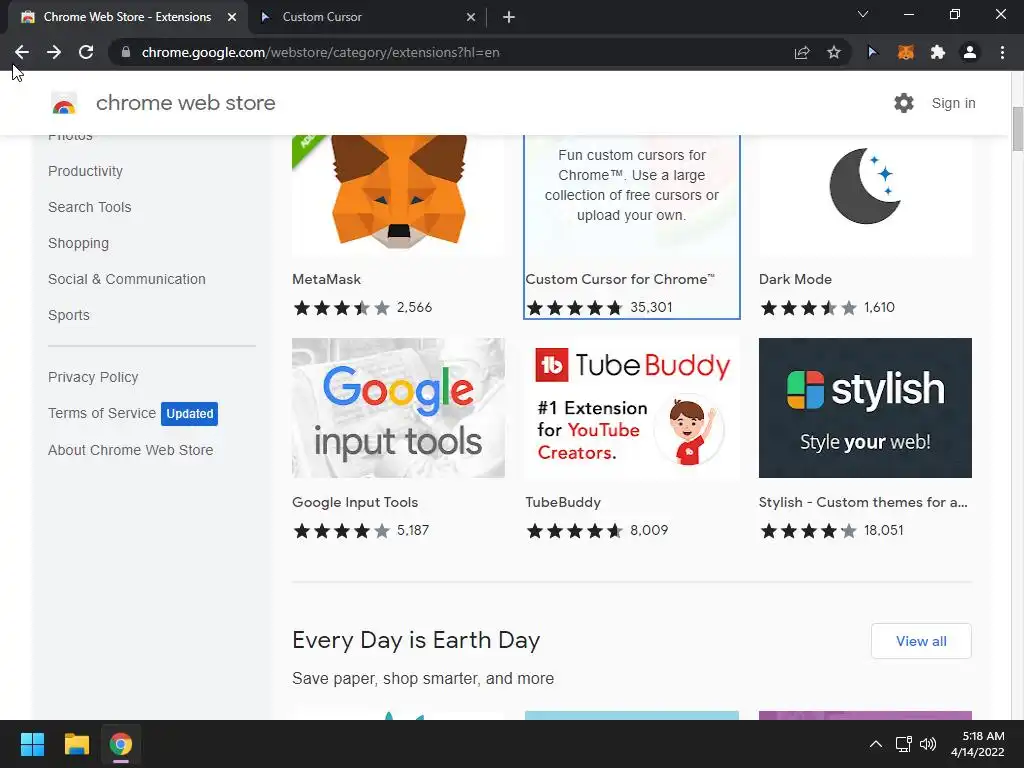Open the tab search chevron
The image size is (1024, 768).
pyautogui.click(x=863, y=14)
